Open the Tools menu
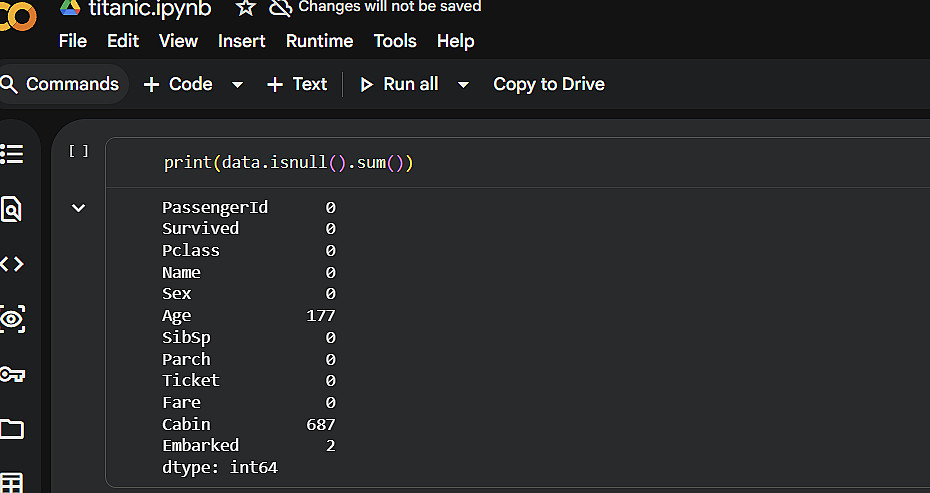Screen dimensions: 930x493 [x=395, y=41]
